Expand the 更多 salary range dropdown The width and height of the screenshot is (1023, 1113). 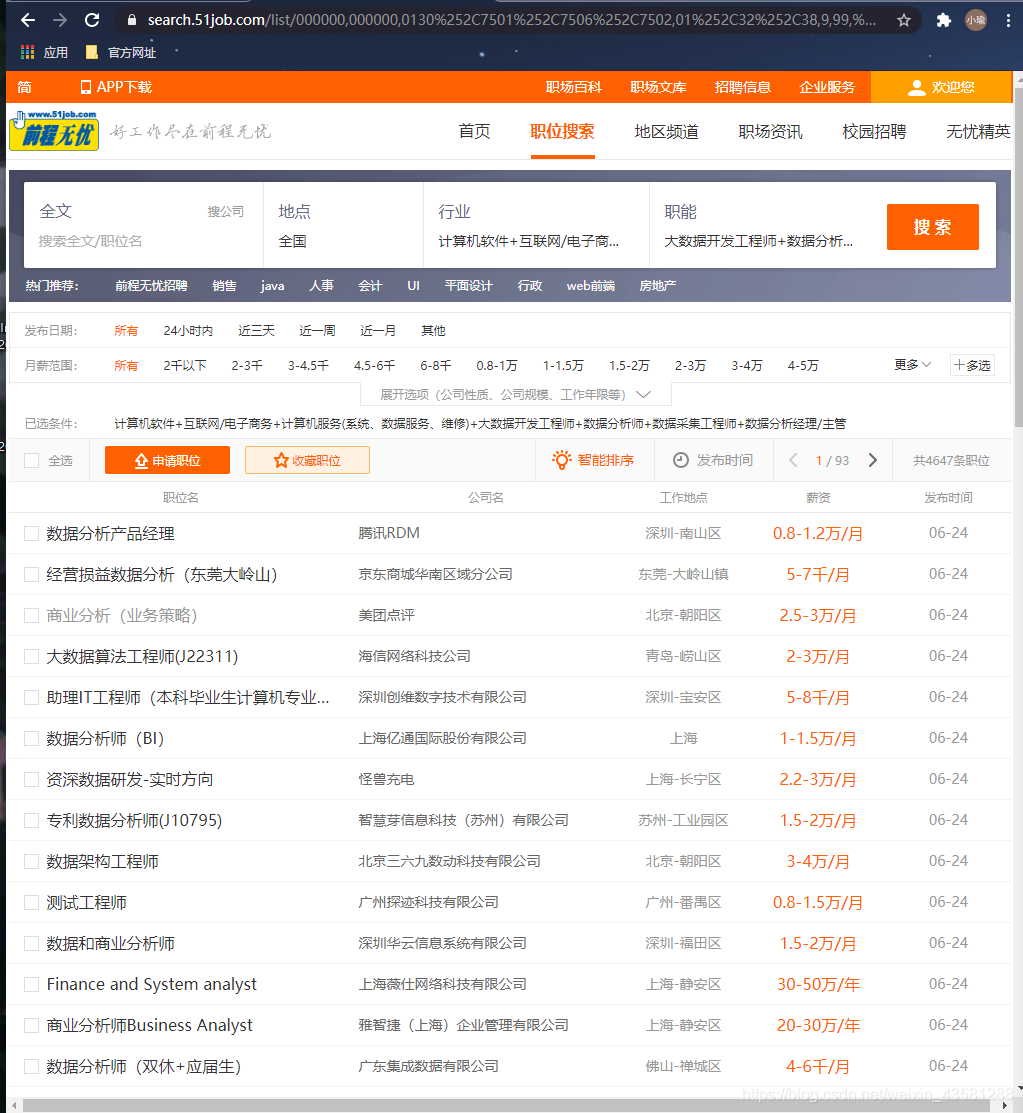(912, 364)
